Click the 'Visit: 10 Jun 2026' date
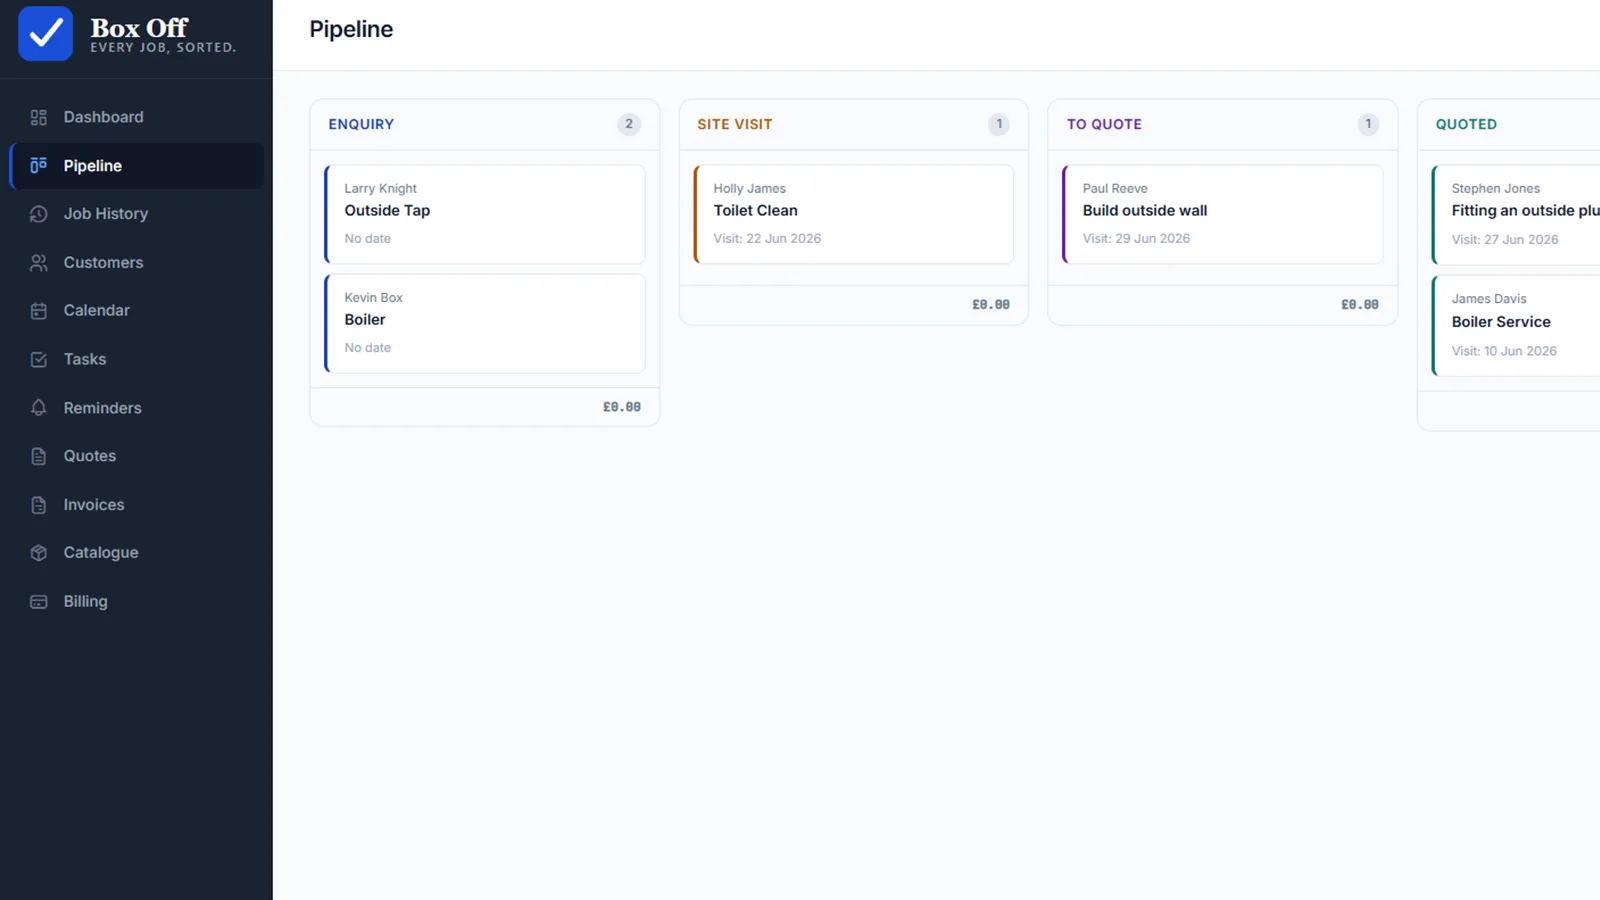1600x900 pixels. 1504,351
